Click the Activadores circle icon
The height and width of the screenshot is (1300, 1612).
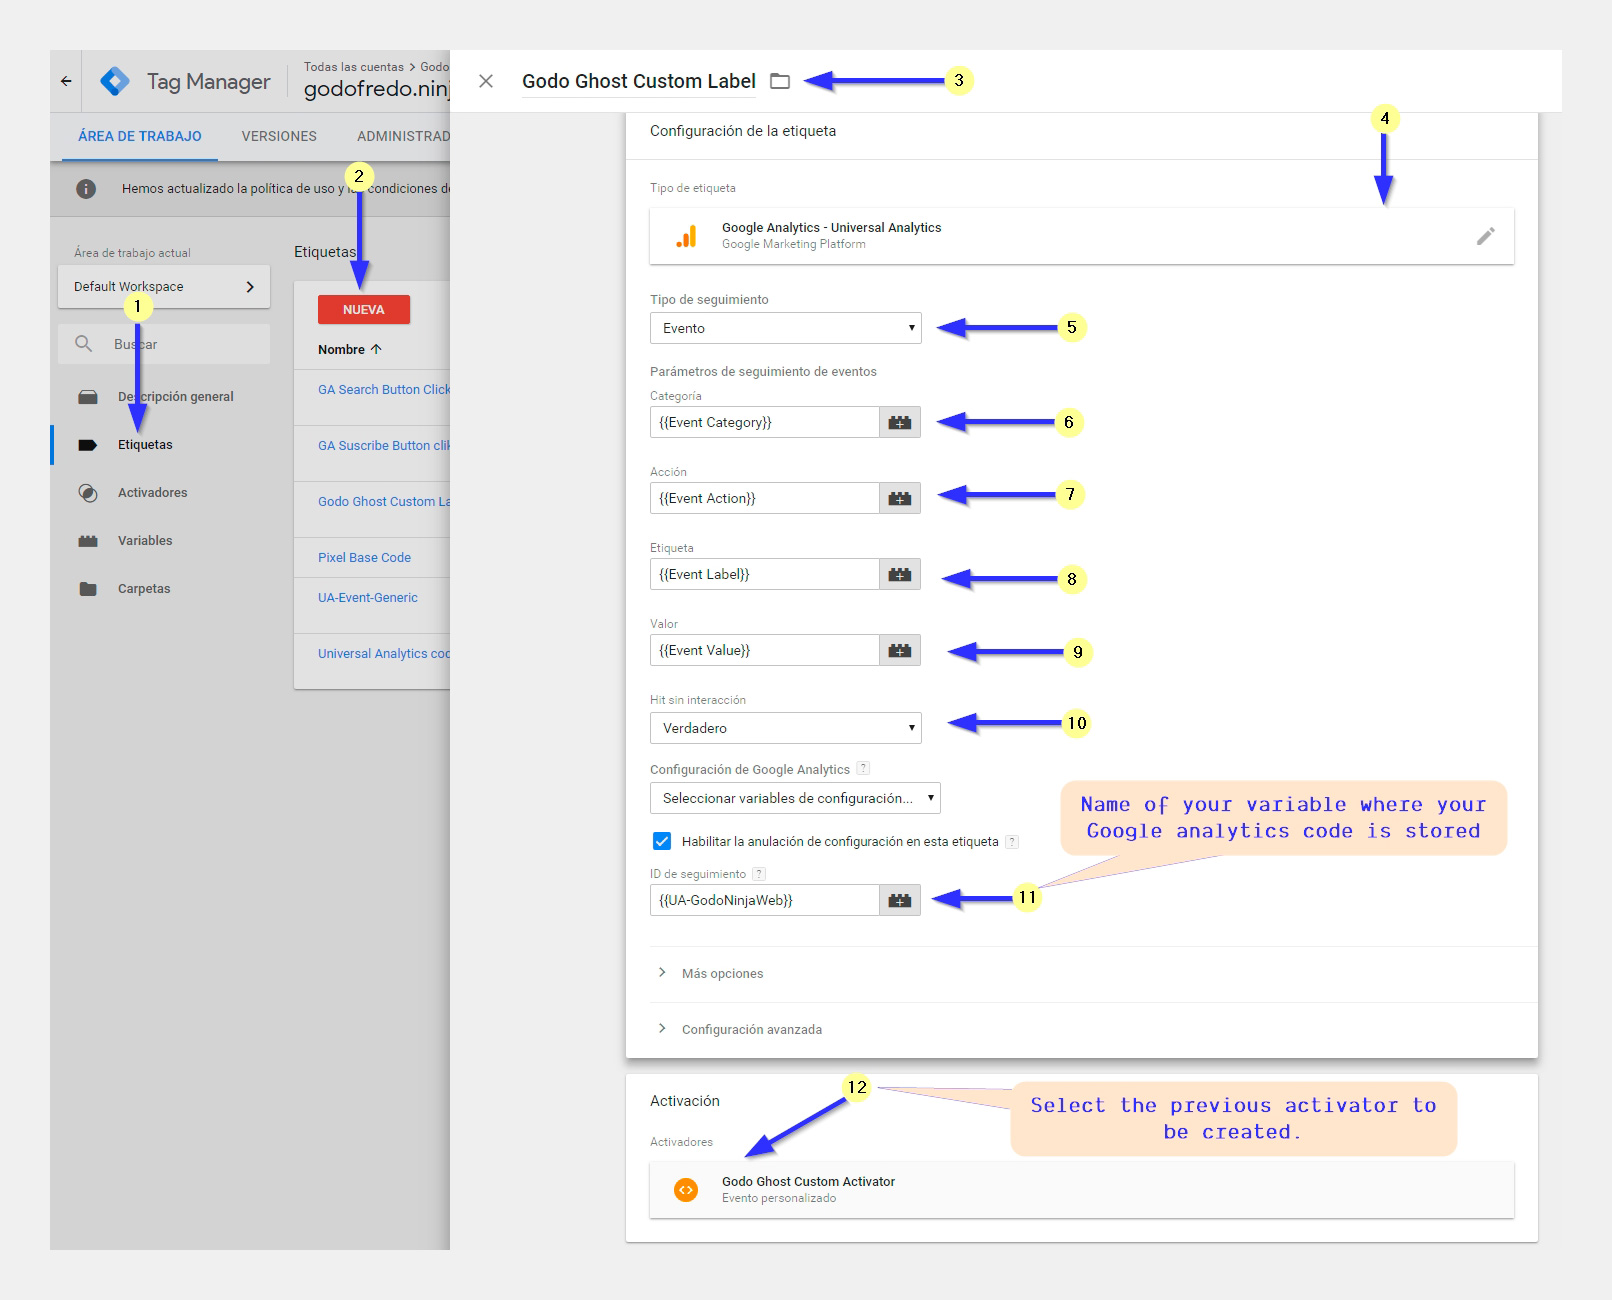coord(88,493)
